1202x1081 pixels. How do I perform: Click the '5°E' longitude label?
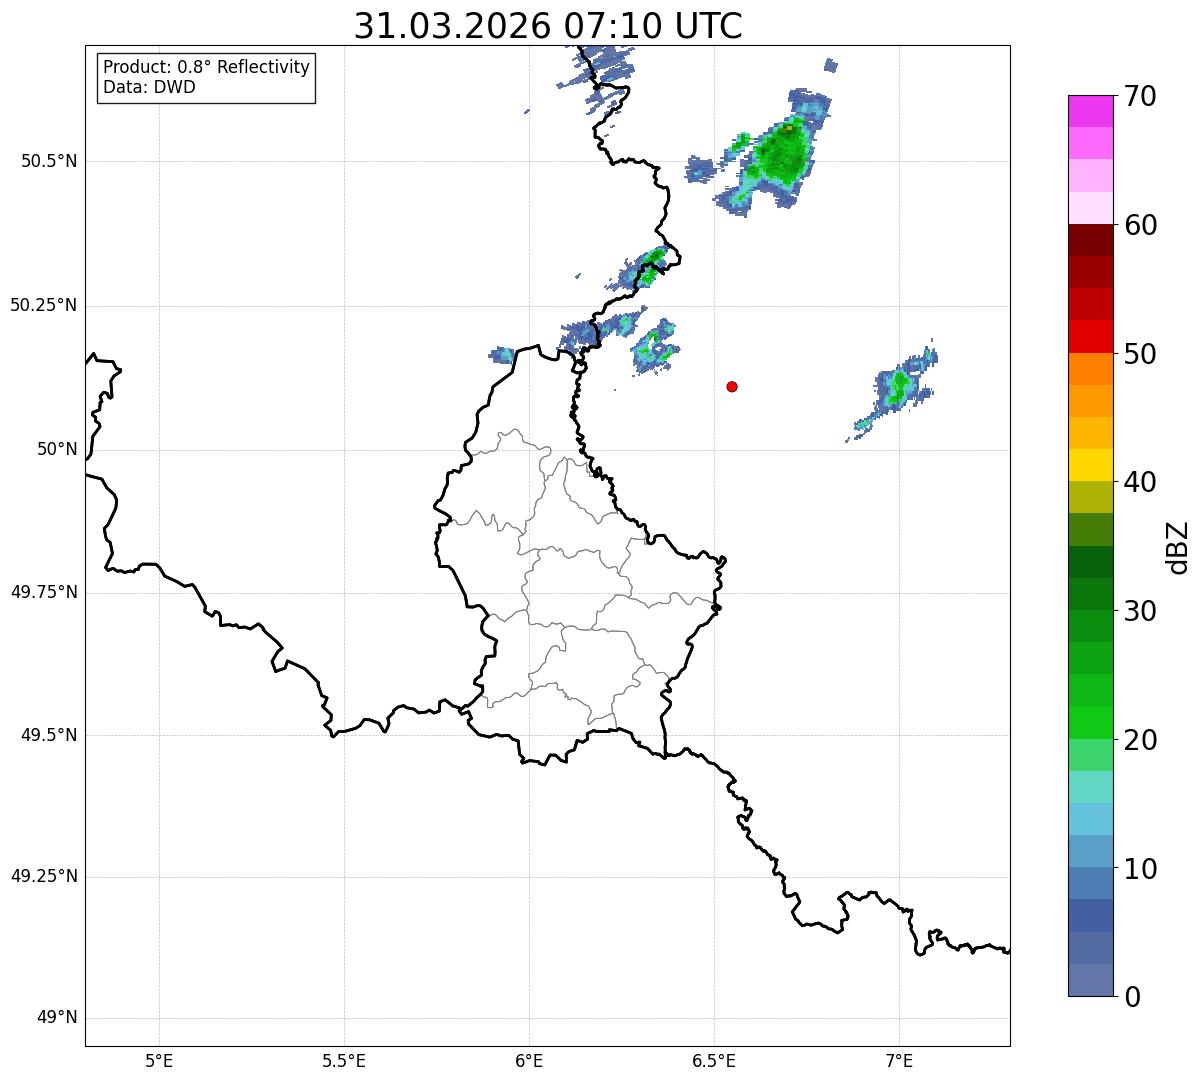159,1060
